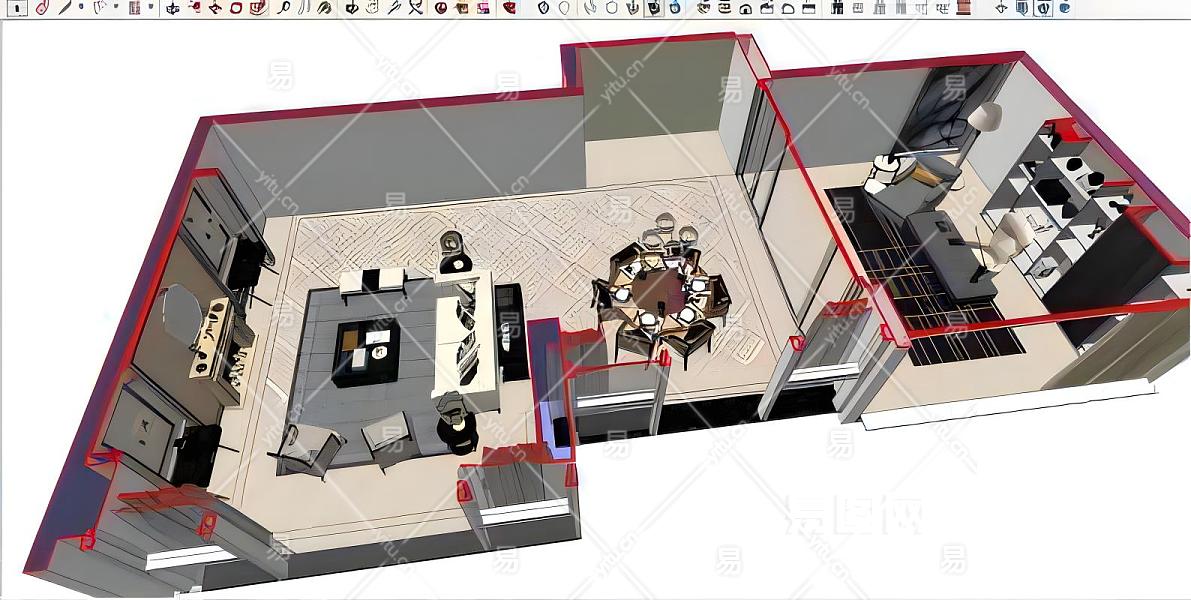
Task: Switch to Front view house icon
Action: pyautogui.click(x=744, y=8)
